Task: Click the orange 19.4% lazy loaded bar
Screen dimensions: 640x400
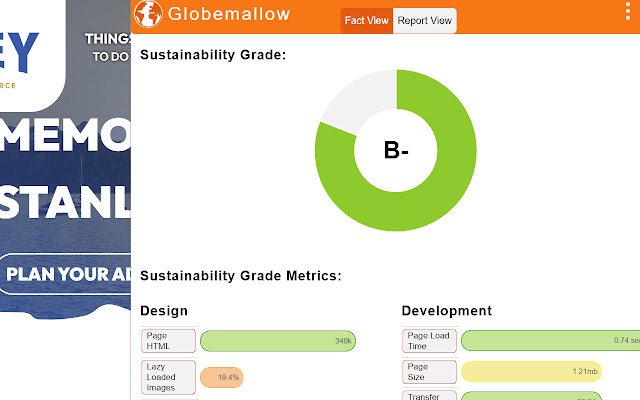Action: pyautogui.click(x=222, y=378)
